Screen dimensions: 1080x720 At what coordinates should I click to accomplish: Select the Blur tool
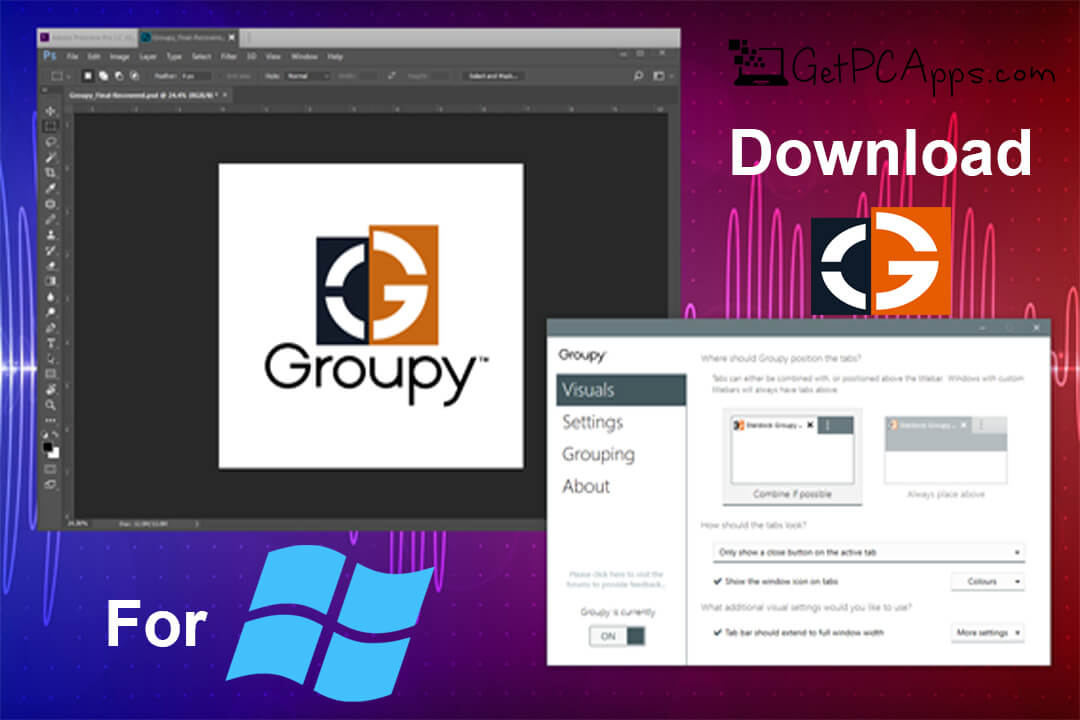click(50, 297)
